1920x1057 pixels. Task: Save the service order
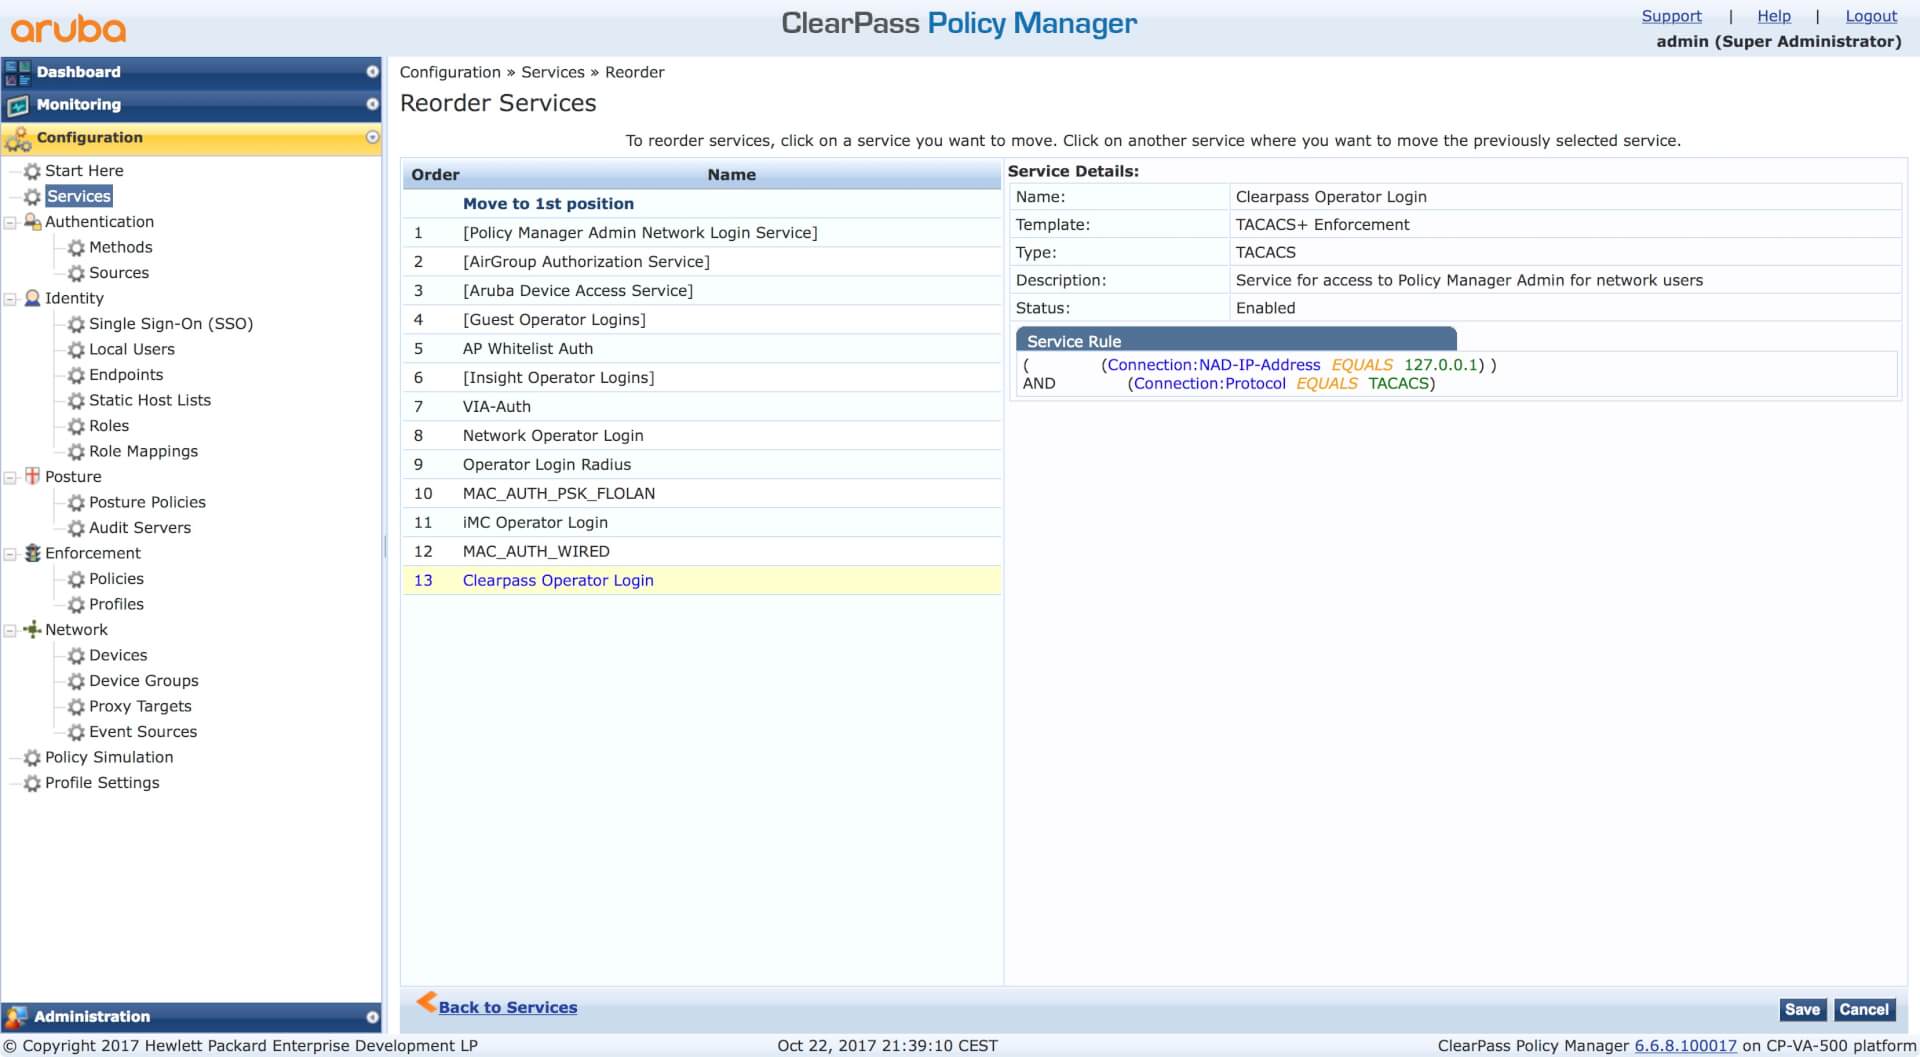(1802, 1010)
